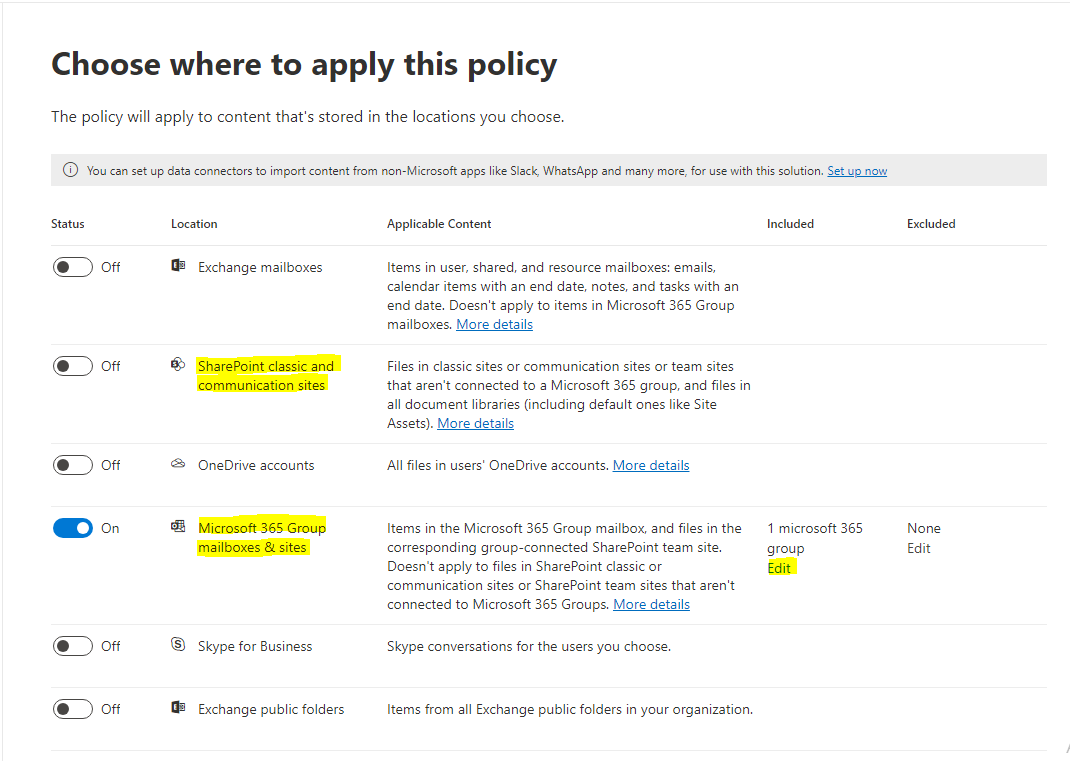Click the info icon in the data connectors banner
Image resolution: width=1070 pixels, height=761 pixels.
(x=70, y=170)
